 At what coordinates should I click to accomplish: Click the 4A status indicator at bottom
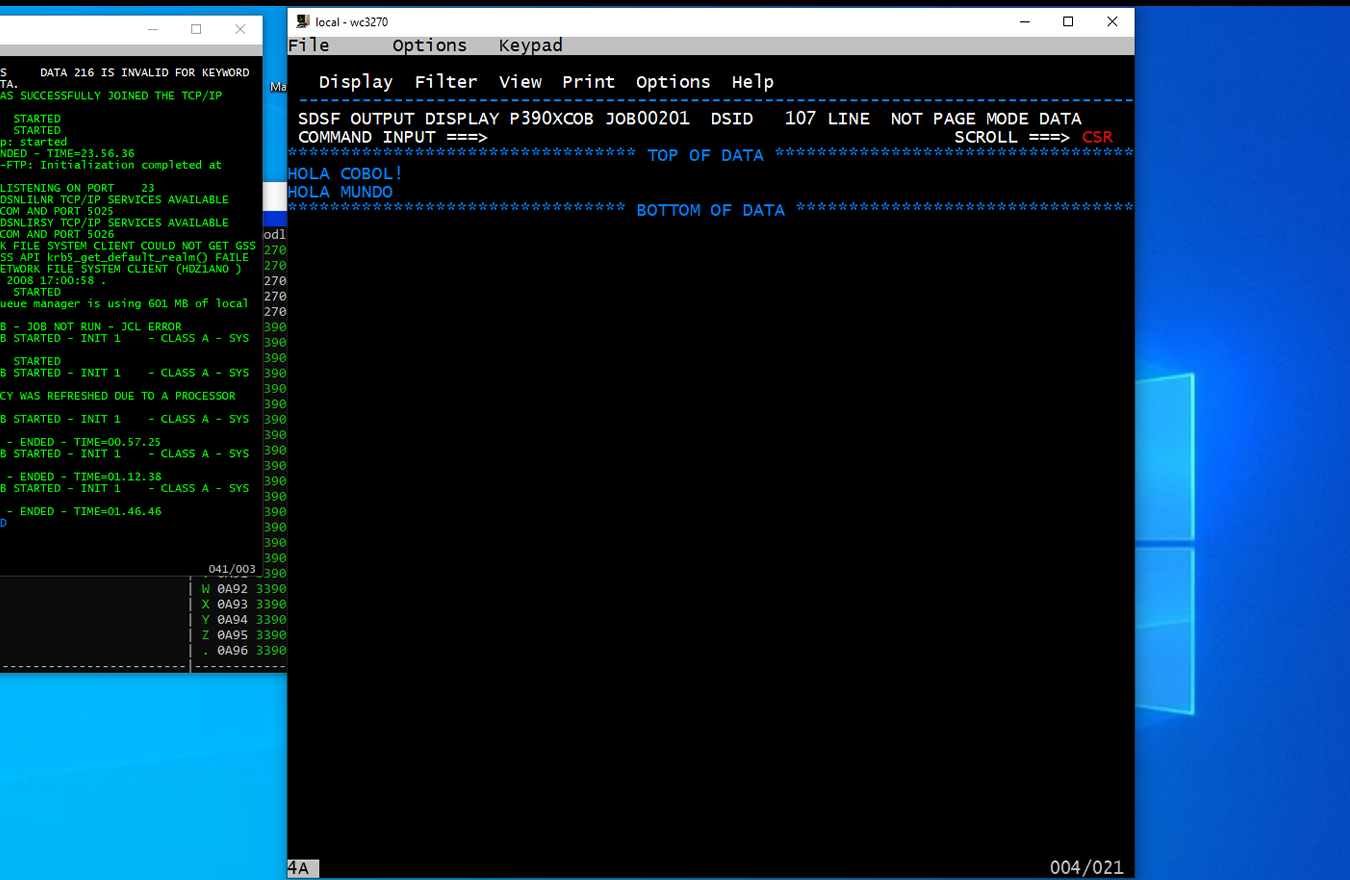pyautogui.click(x=298, y=868)
